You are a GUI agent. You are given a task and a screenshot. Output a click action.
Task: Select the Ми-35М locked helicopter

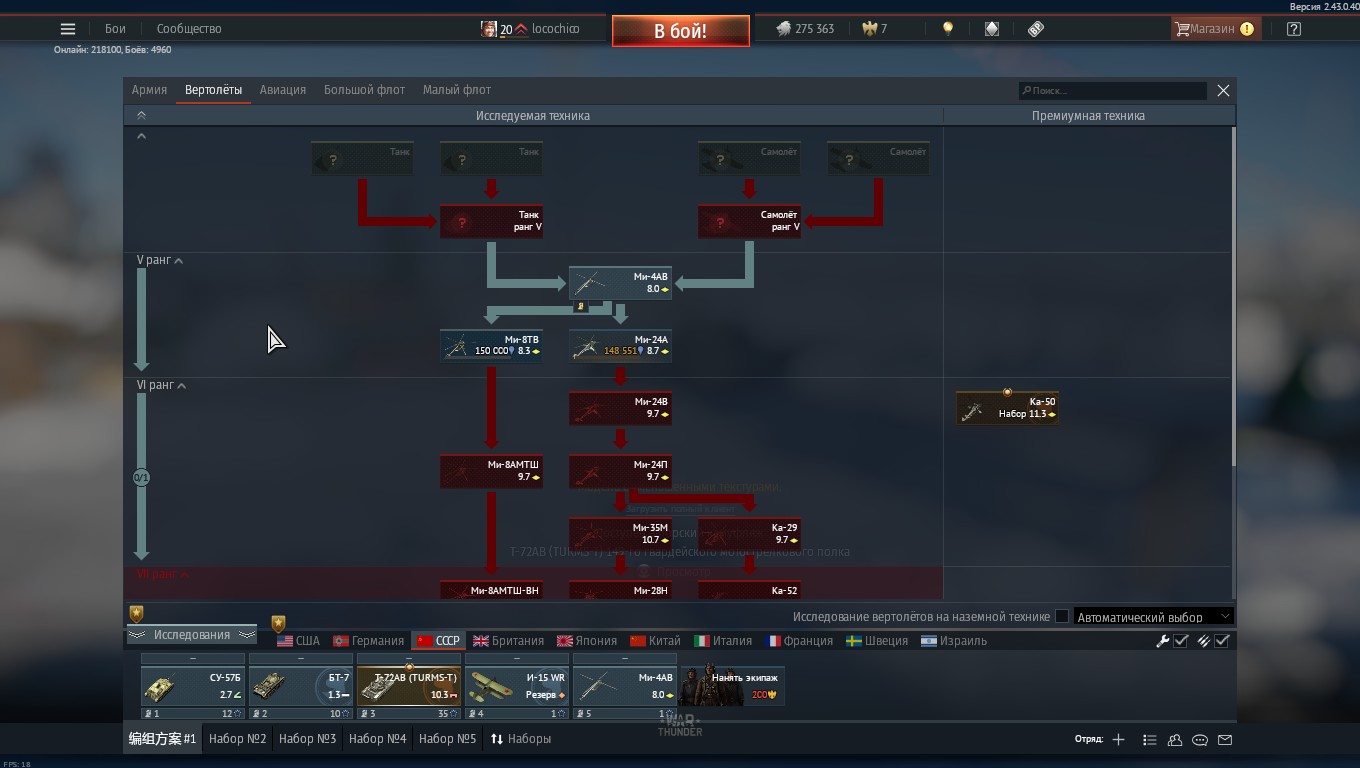620,534
